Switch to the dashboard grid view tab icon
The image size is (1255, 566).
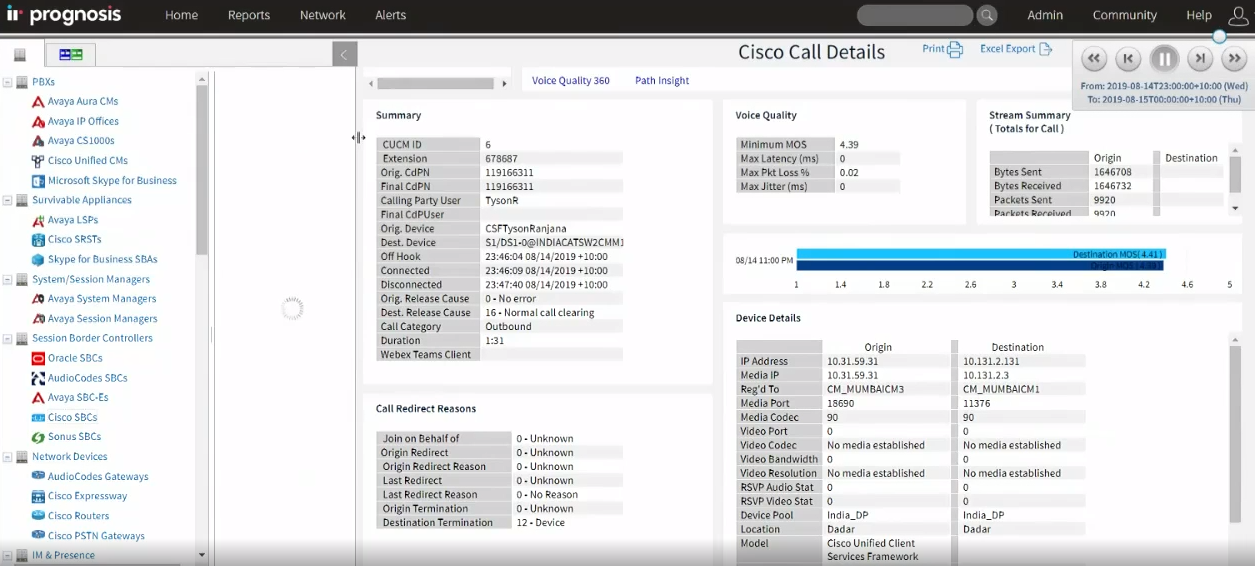(70, 54)
